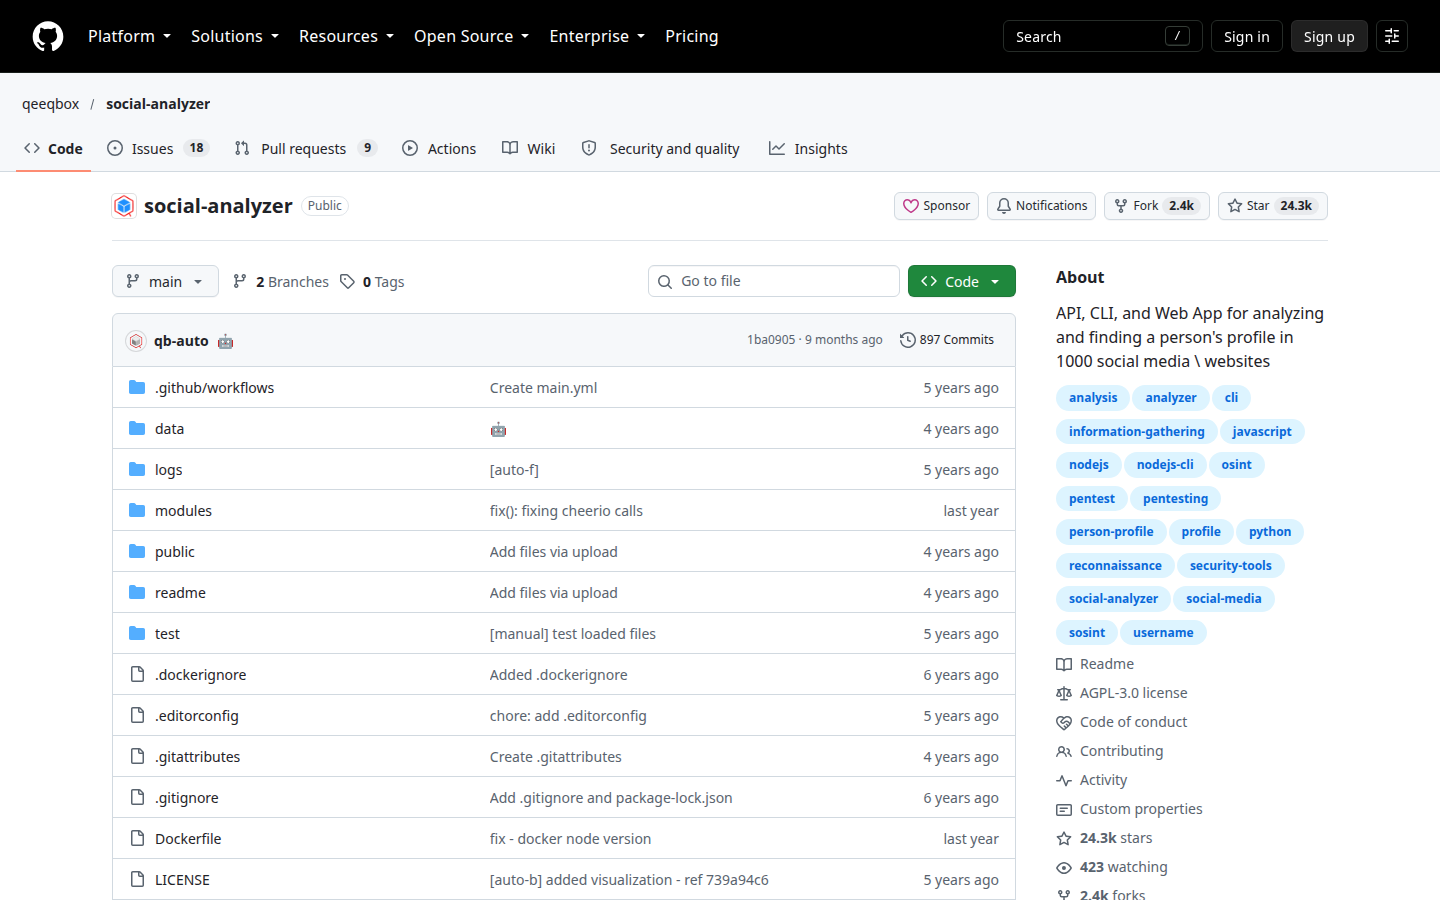
Task: Expand the Platform menu
Action: click(x=129, y=36)
